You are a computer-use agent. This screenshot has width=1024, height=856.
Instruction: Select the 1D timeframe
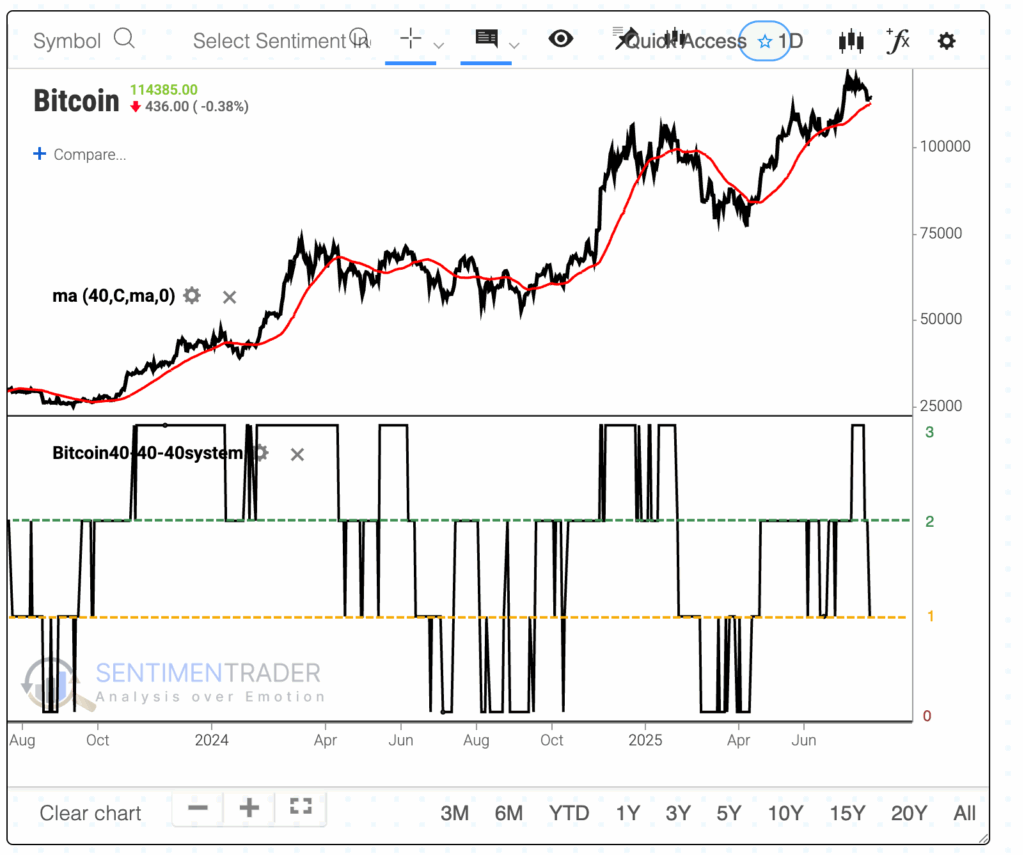click(792, 41)
